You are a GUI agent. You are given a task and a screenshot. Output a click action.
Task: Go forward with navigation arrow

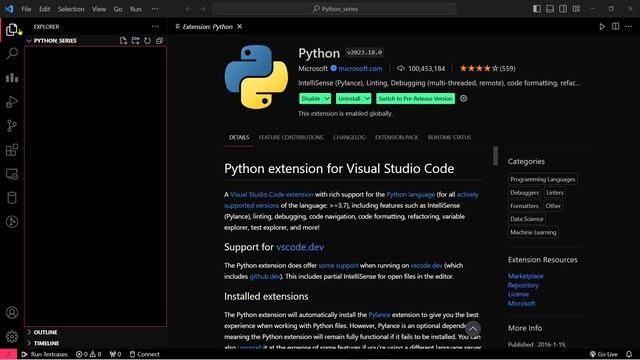[x=202, y=9]
